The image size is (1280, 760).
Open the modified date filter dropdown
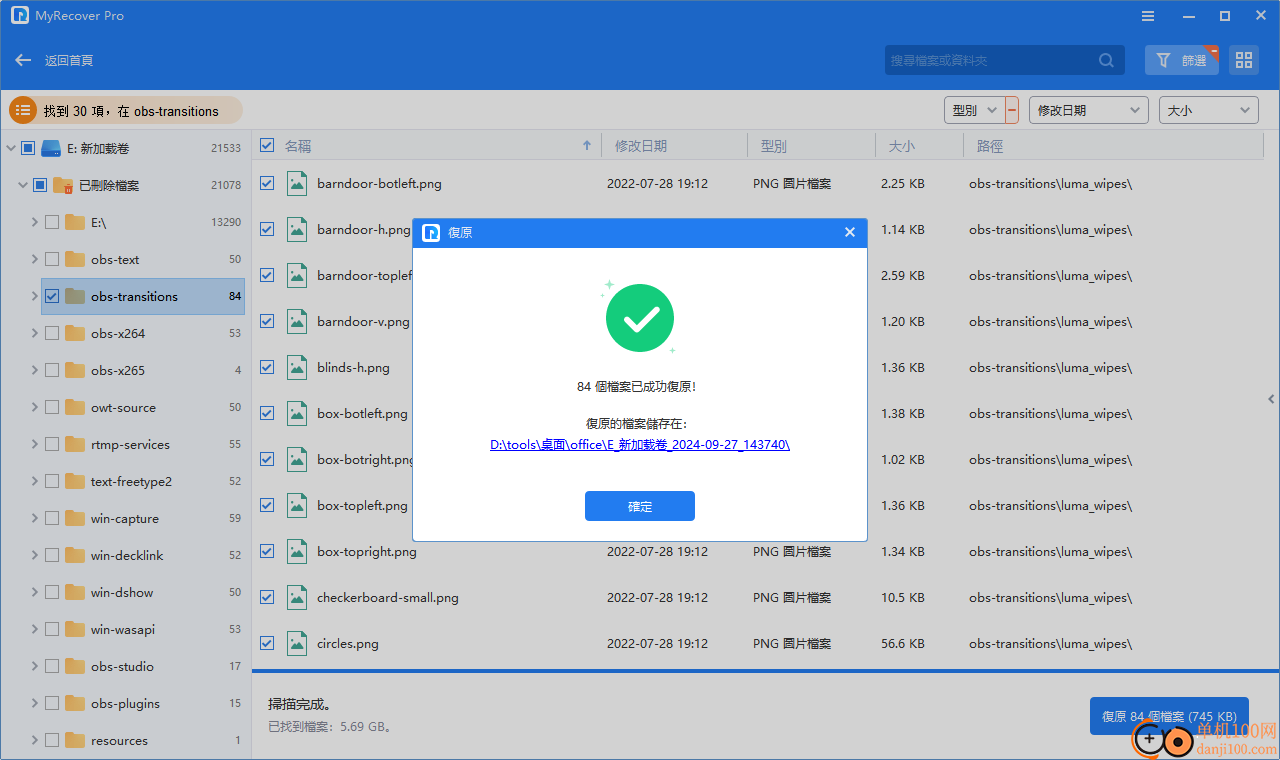(x=1089, y=110)
